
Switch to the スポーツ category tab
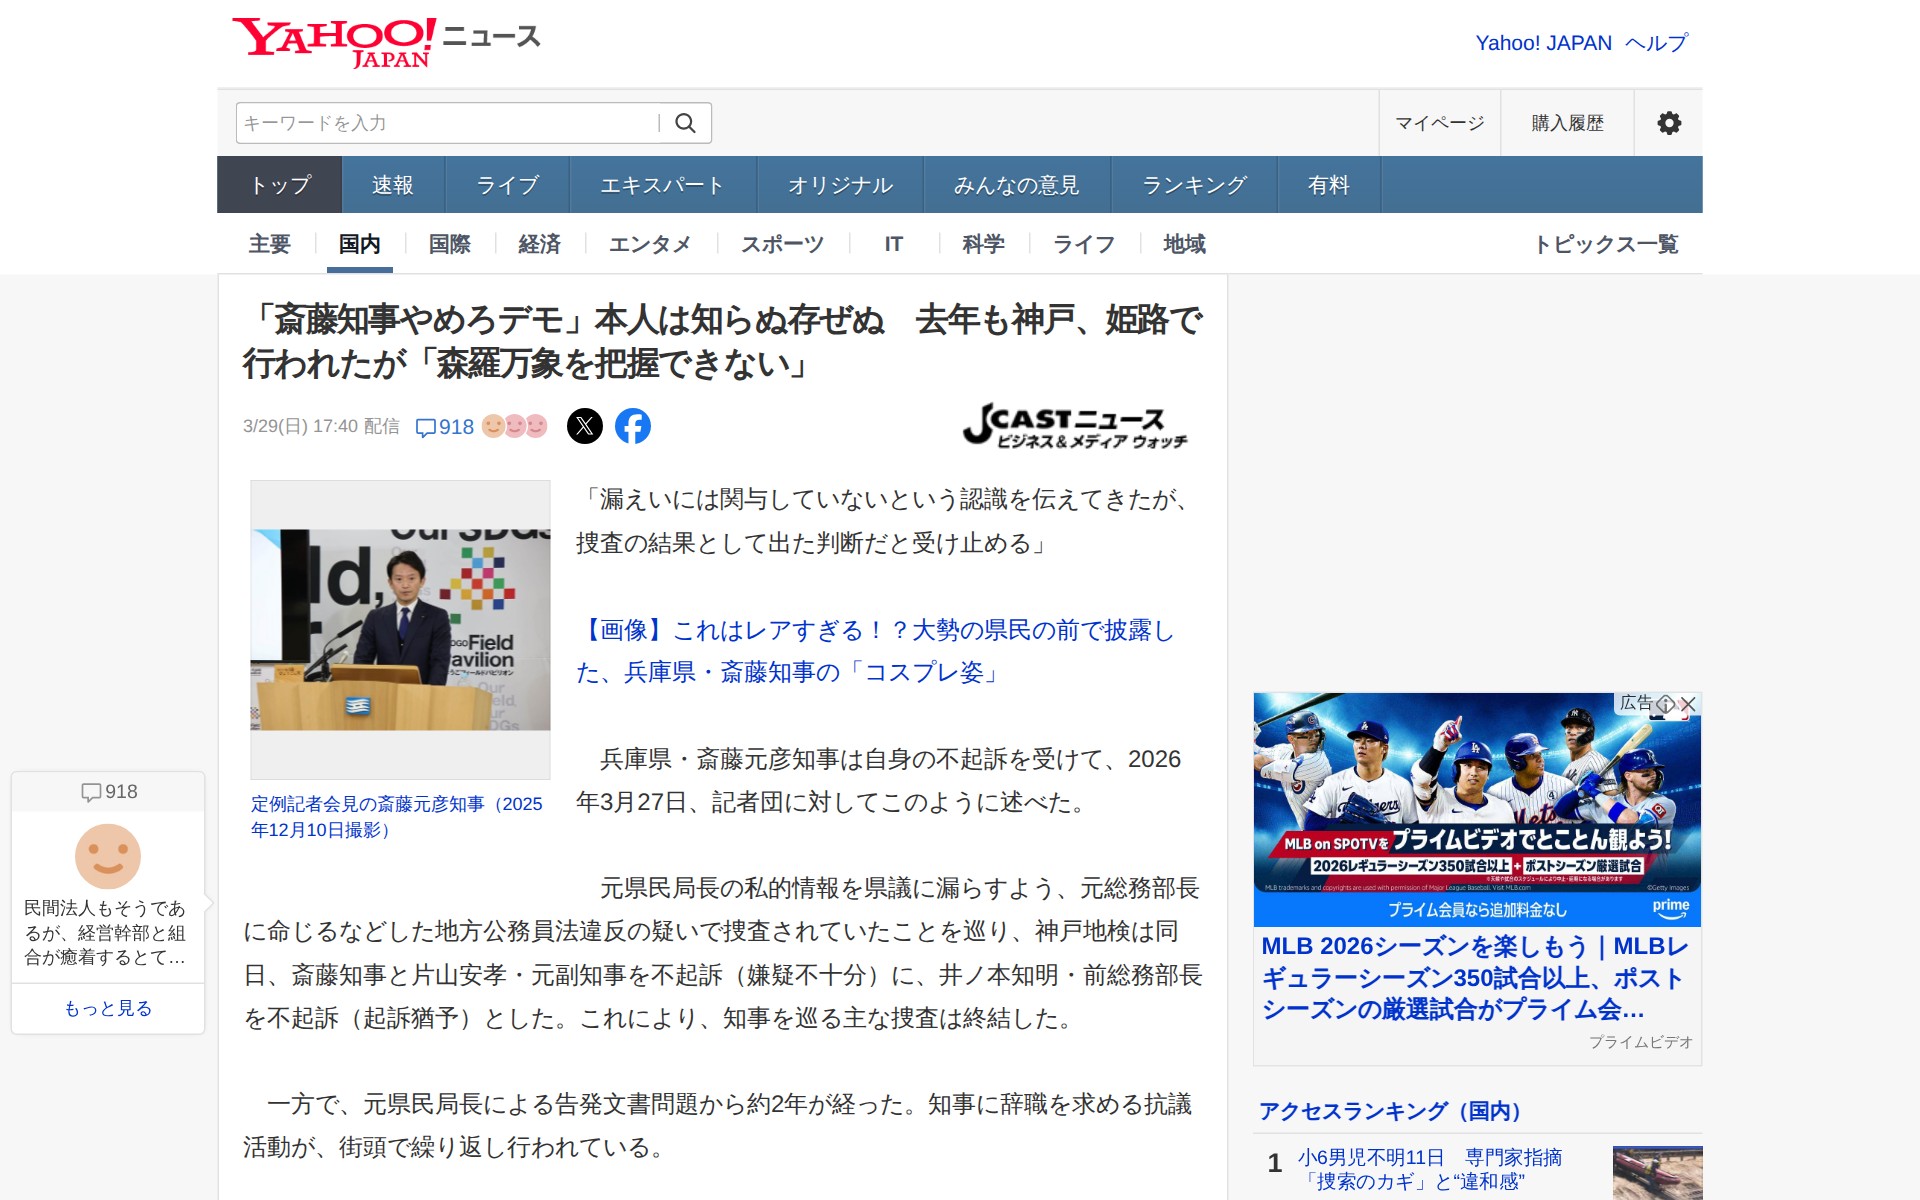[781, 243]
